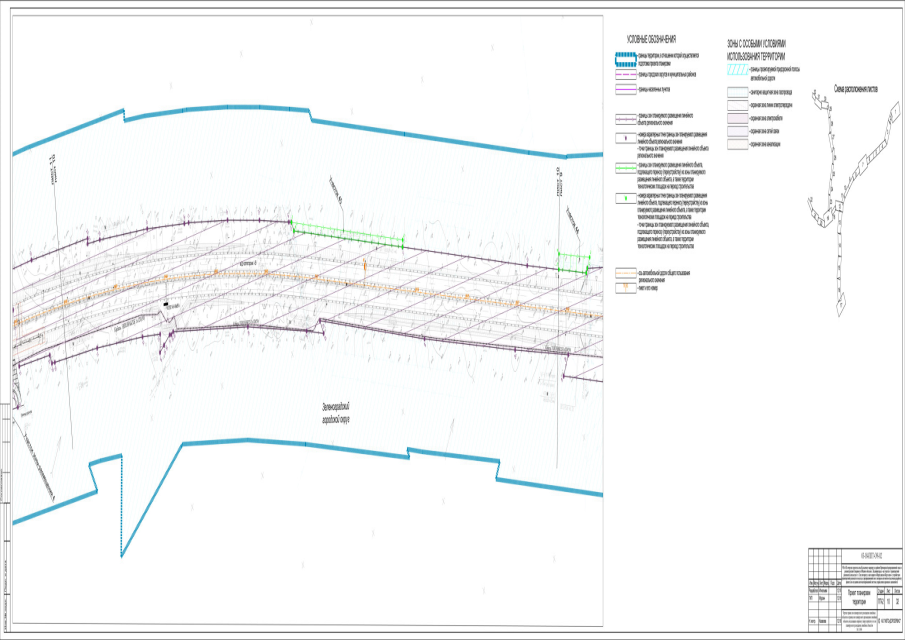Select the orange kilometer marker legend symbol

click(626, 285)
